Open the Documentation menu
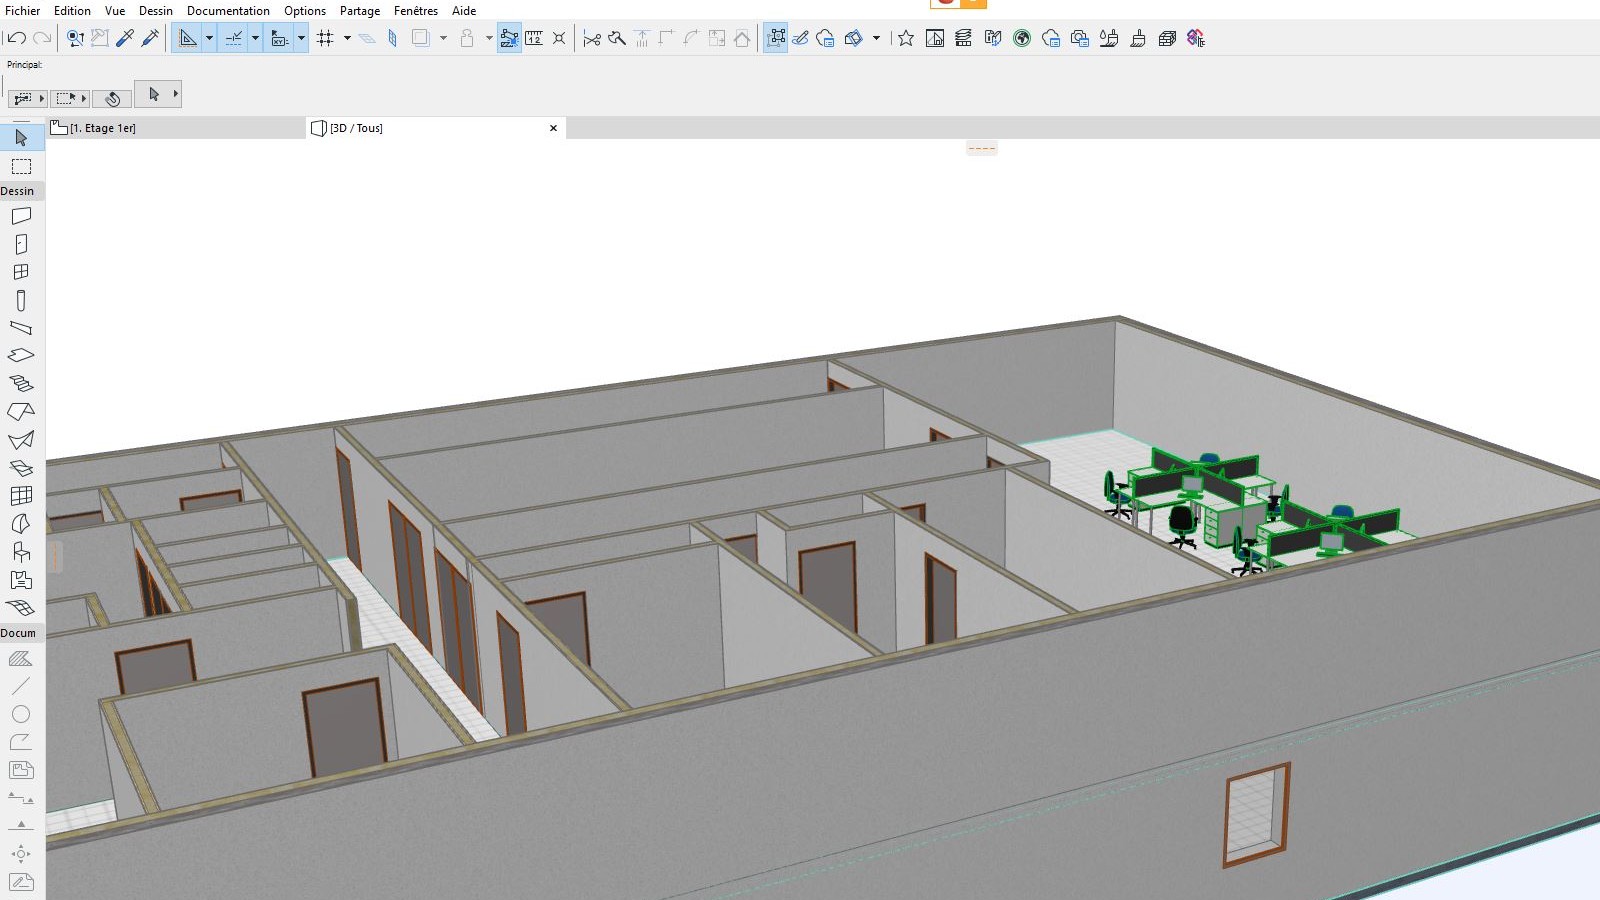Image resolution: width=1600 pixels, height=900 pixels. click(228, 11)
